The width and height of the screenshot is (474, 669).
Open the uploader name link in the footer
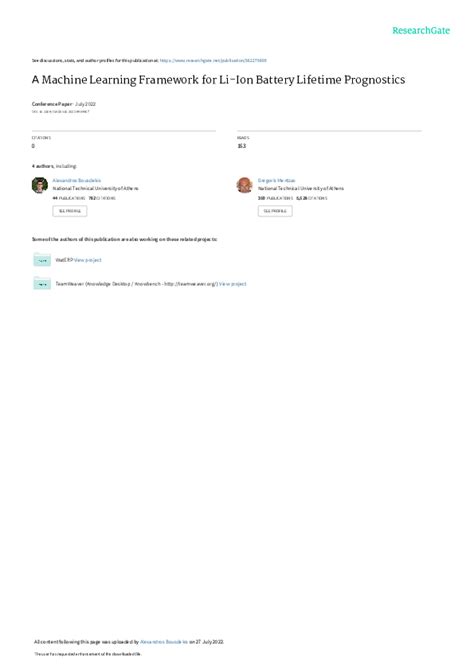click(x=164, y=642)
